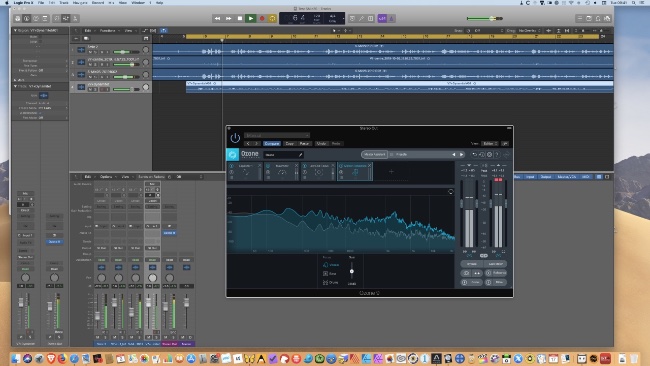Viewport: 650px width, 366px height.
Task: Open the Tracks area Functions menu
Action: (x=107, y=31)
